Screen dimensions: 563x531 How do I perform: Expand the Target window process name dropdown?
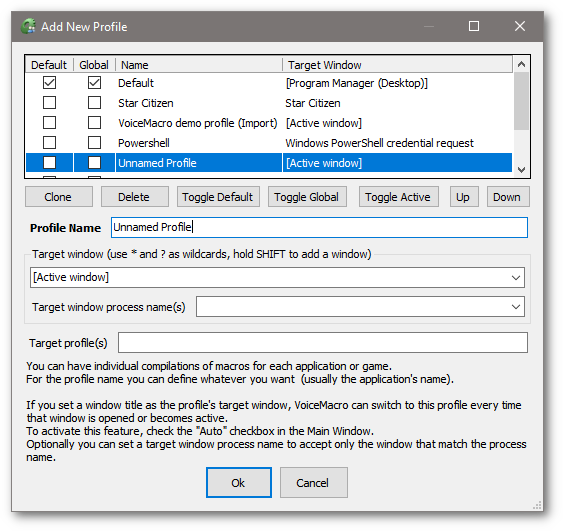tap(516, 307)
